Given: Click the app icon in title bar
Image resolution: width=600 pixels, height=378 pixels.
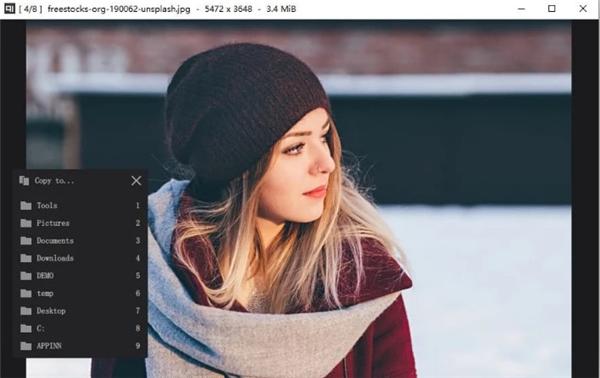Looking at the screenshot, I should 9,8.
